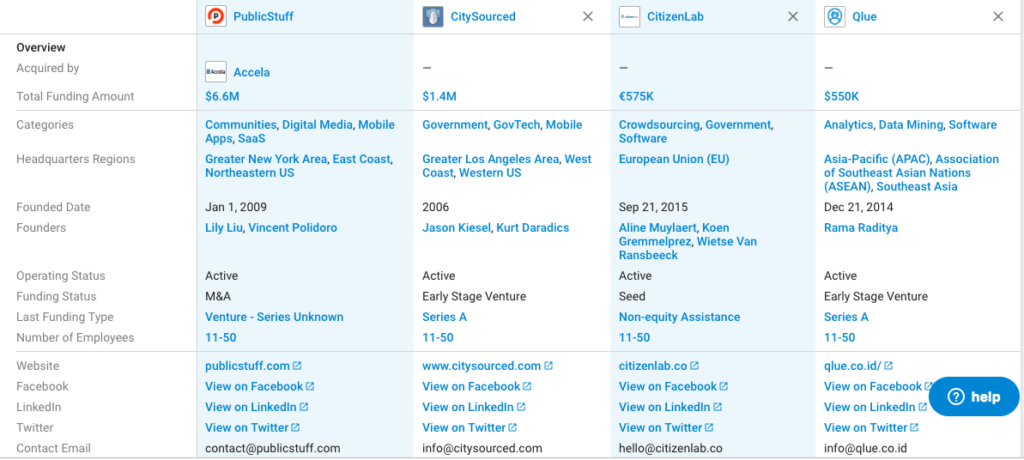Open Qlue's View on Twitter link
The width and height of the screenshot is (1024, 460).
point(865,427)
